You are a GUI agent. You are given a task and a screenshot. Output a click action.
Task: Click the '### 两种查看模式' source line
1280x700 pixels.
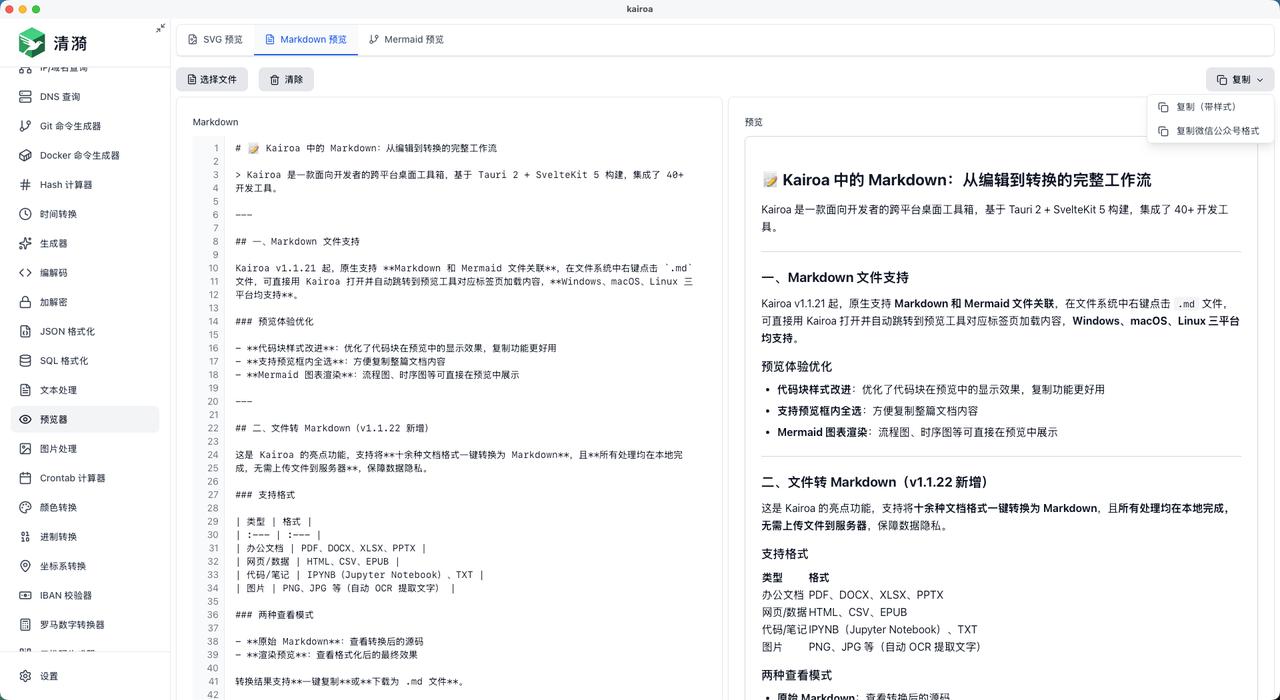(274, 615)
